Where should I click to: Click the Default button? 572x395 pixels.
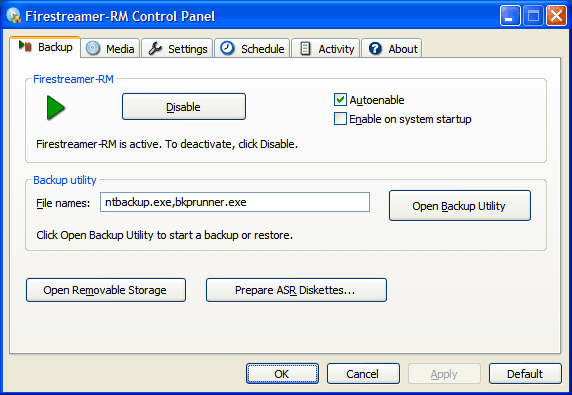[x=525, y=373]
